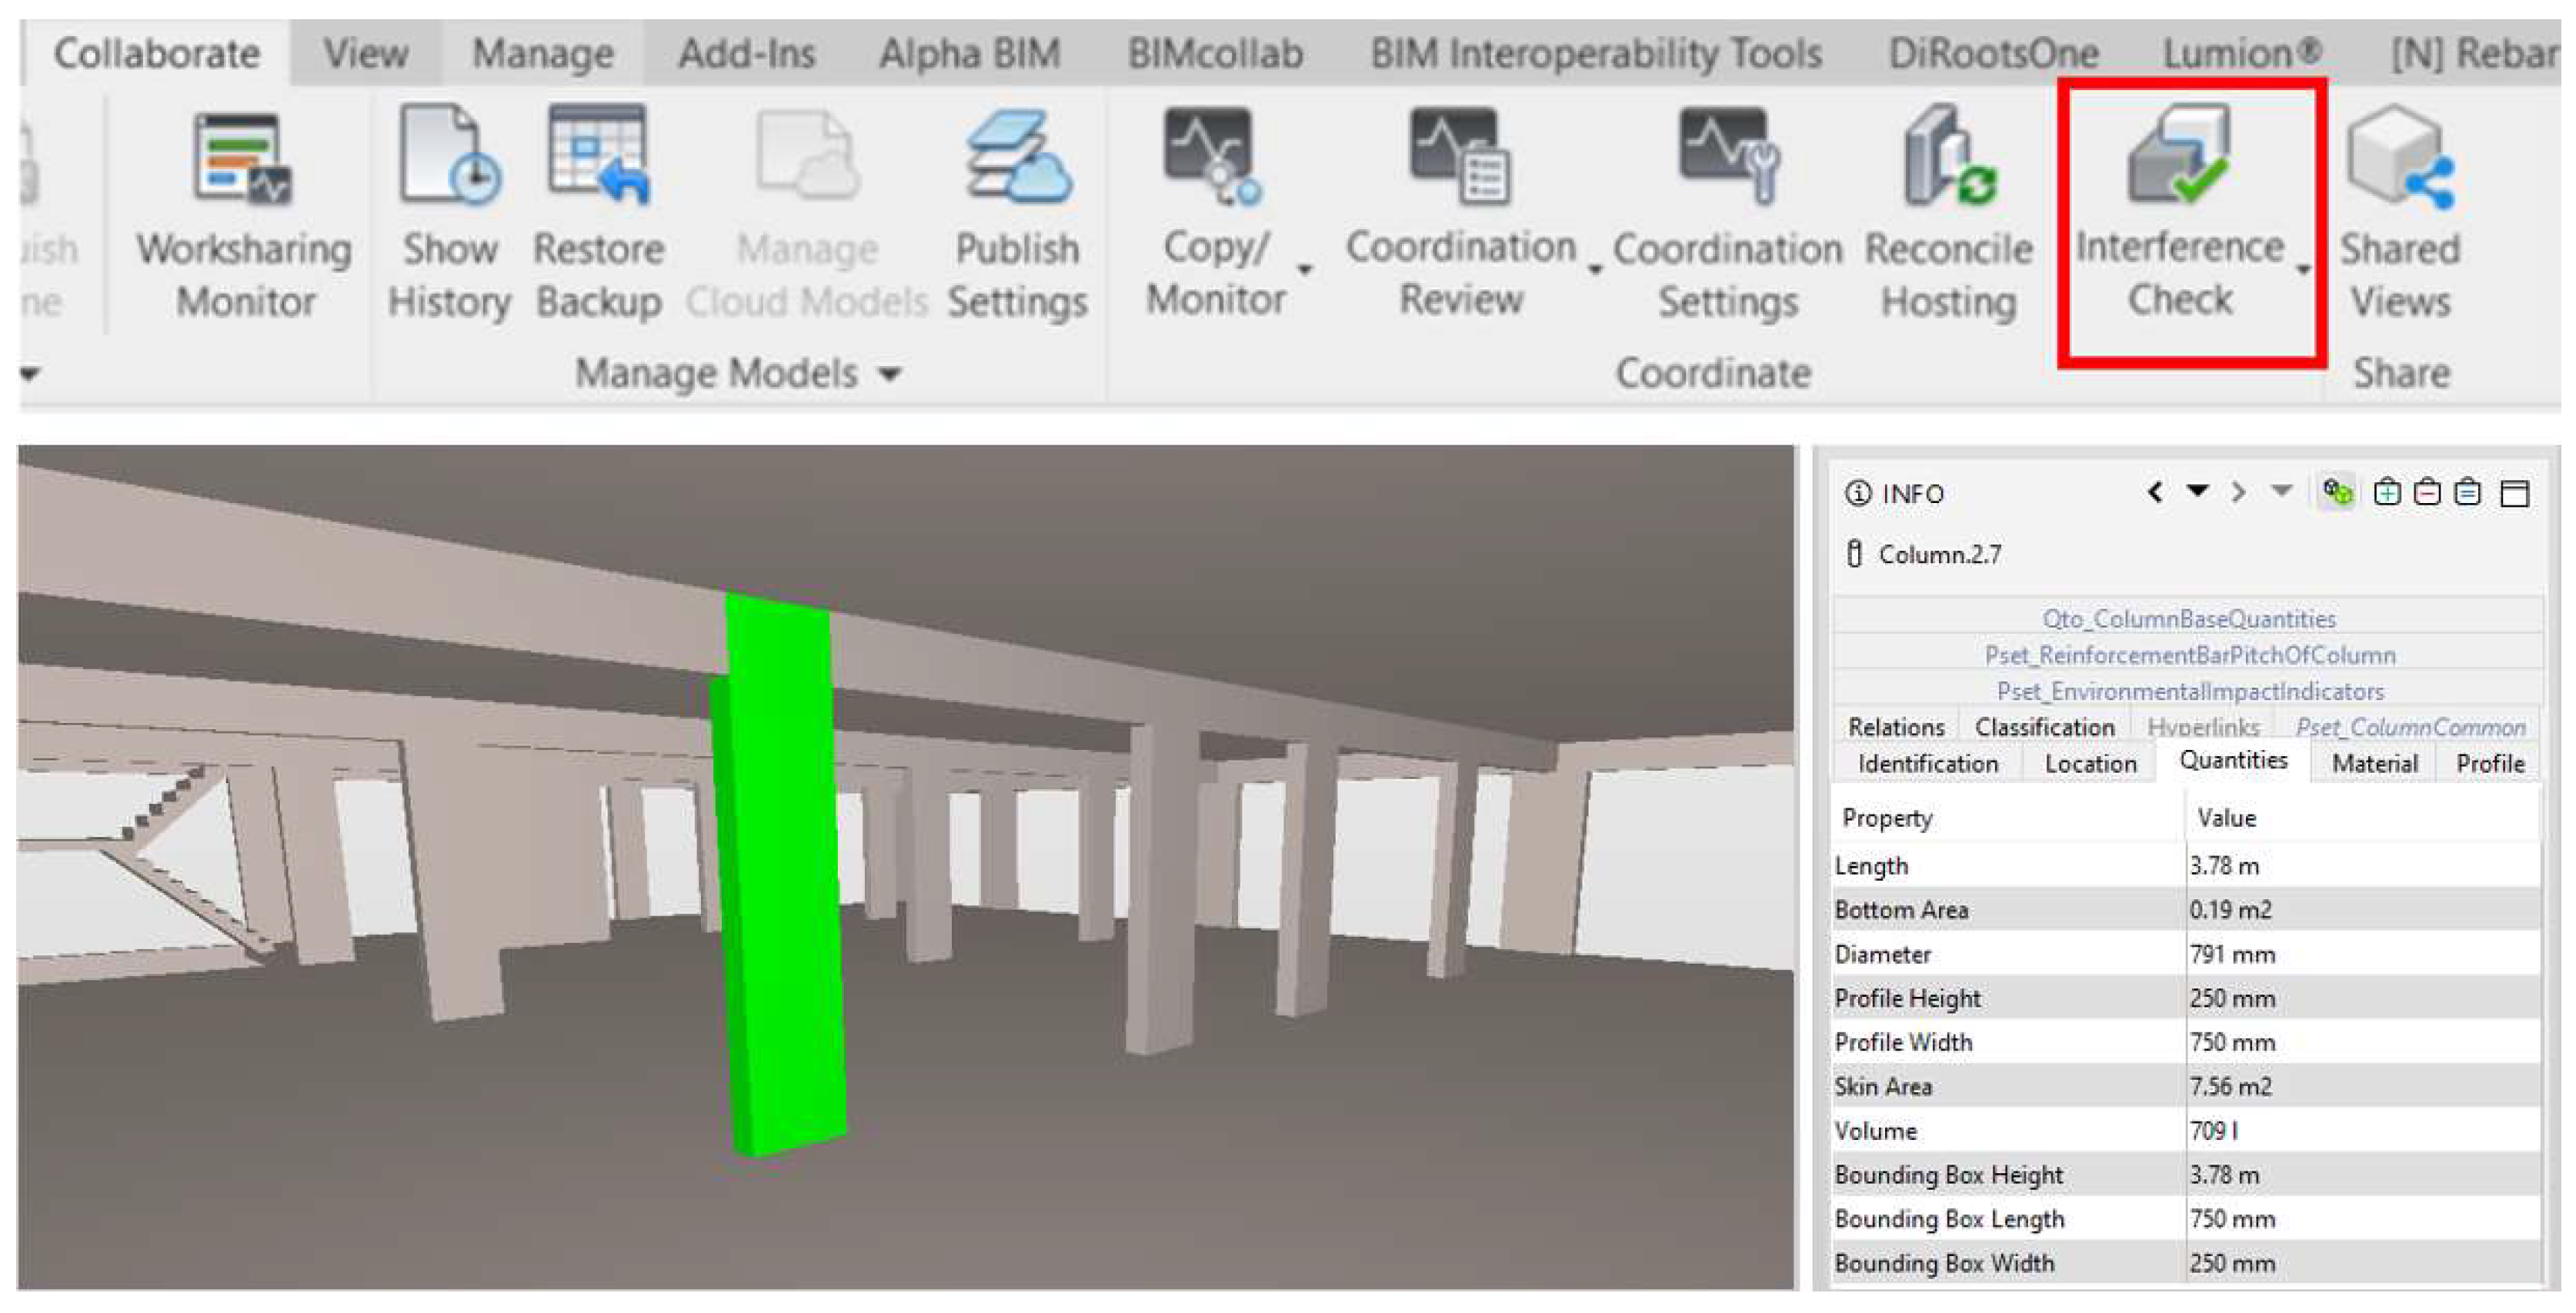Viewport: 2576px width, 1313px height.
Task: Open Qto_ColumnBaseQuantities property set
Action: coord(2188,619)
